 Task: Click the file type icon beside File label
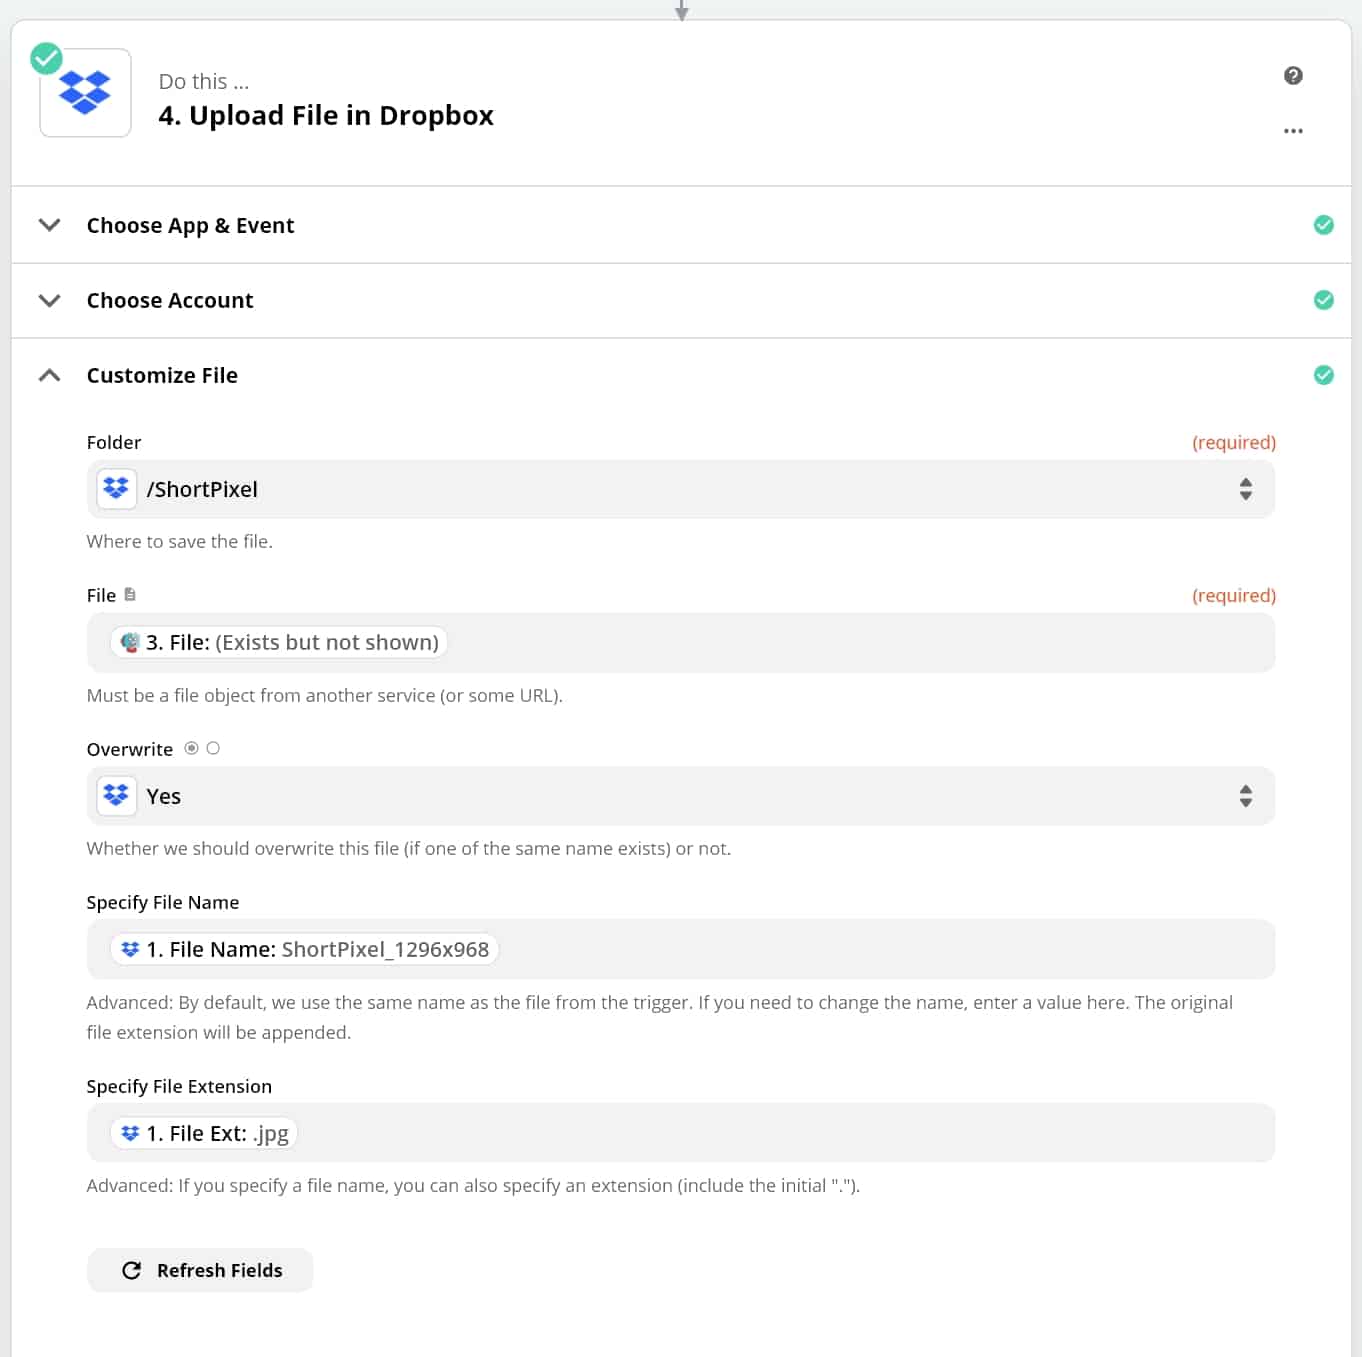coord(130,595)
